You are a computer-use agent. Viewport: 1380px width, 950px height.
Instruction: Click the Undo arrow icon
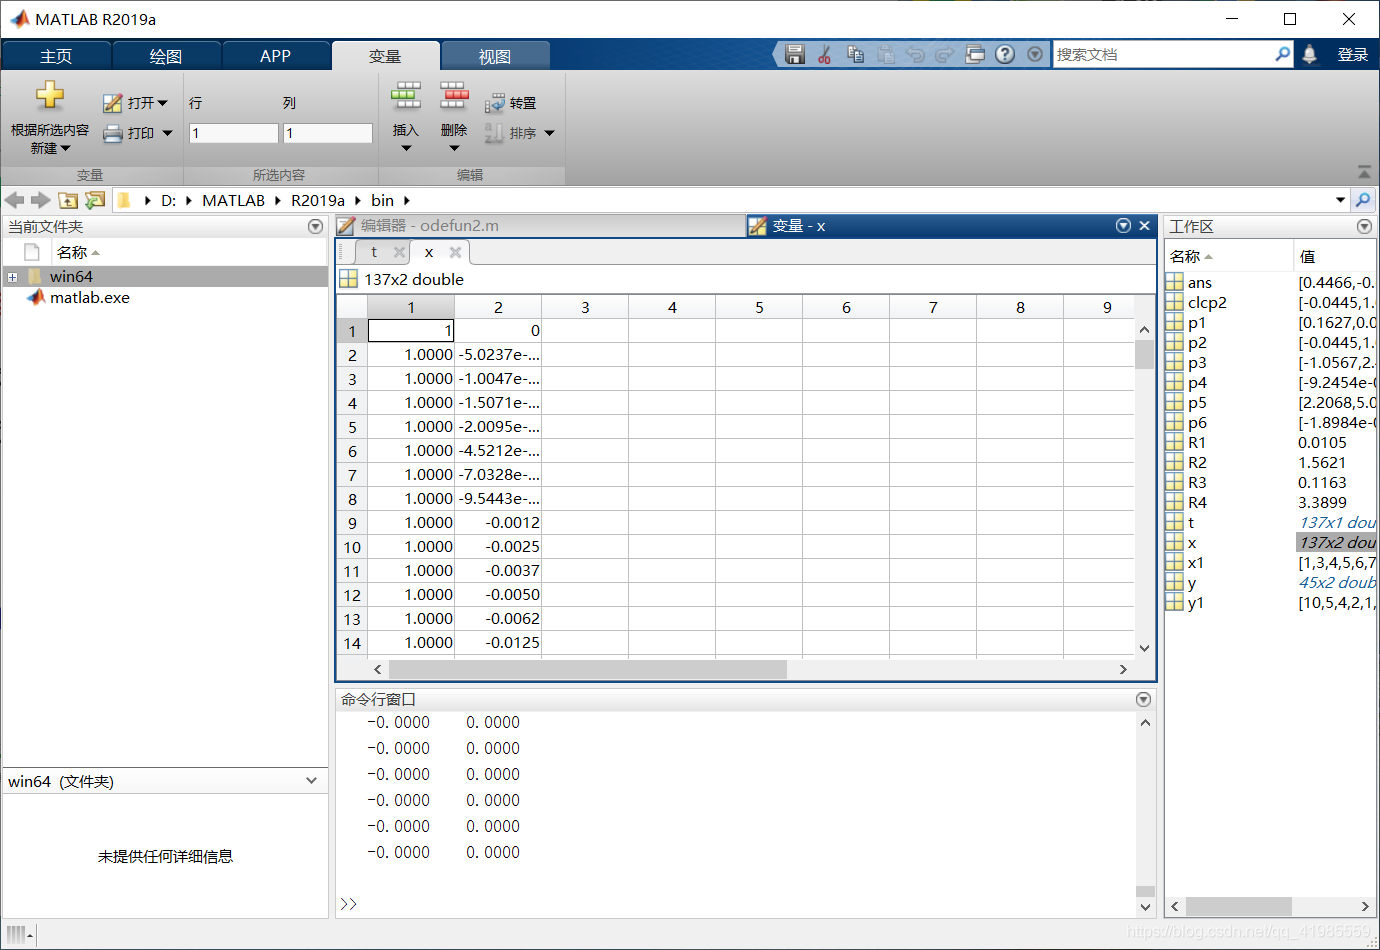[915, 55]
